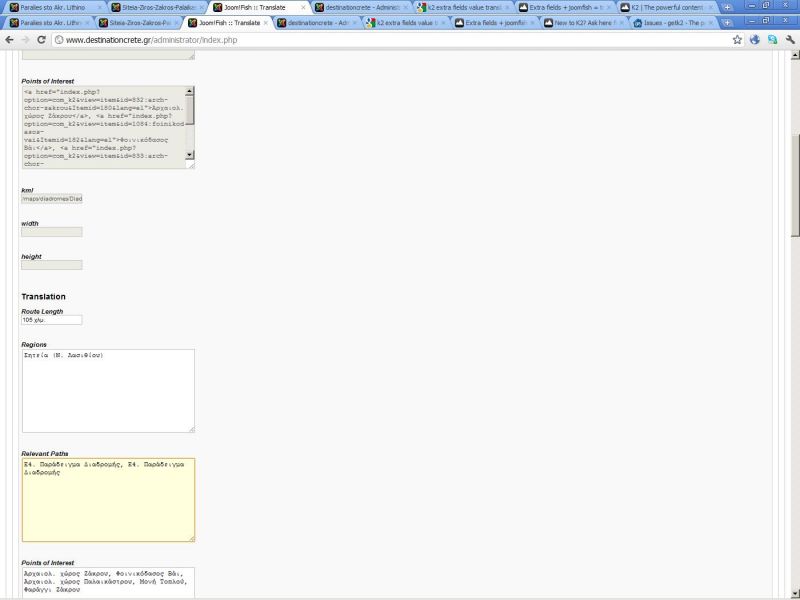This screenshot has width=800, height=600.
Task: Go back using the browser back arrow
Action: point(10,40)
